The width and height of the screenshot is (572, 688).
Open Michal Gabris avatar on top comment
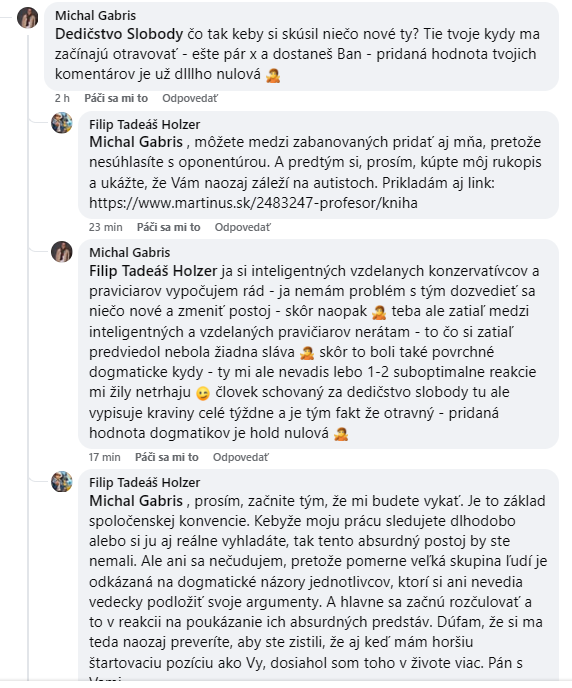(x=27, y=18)
